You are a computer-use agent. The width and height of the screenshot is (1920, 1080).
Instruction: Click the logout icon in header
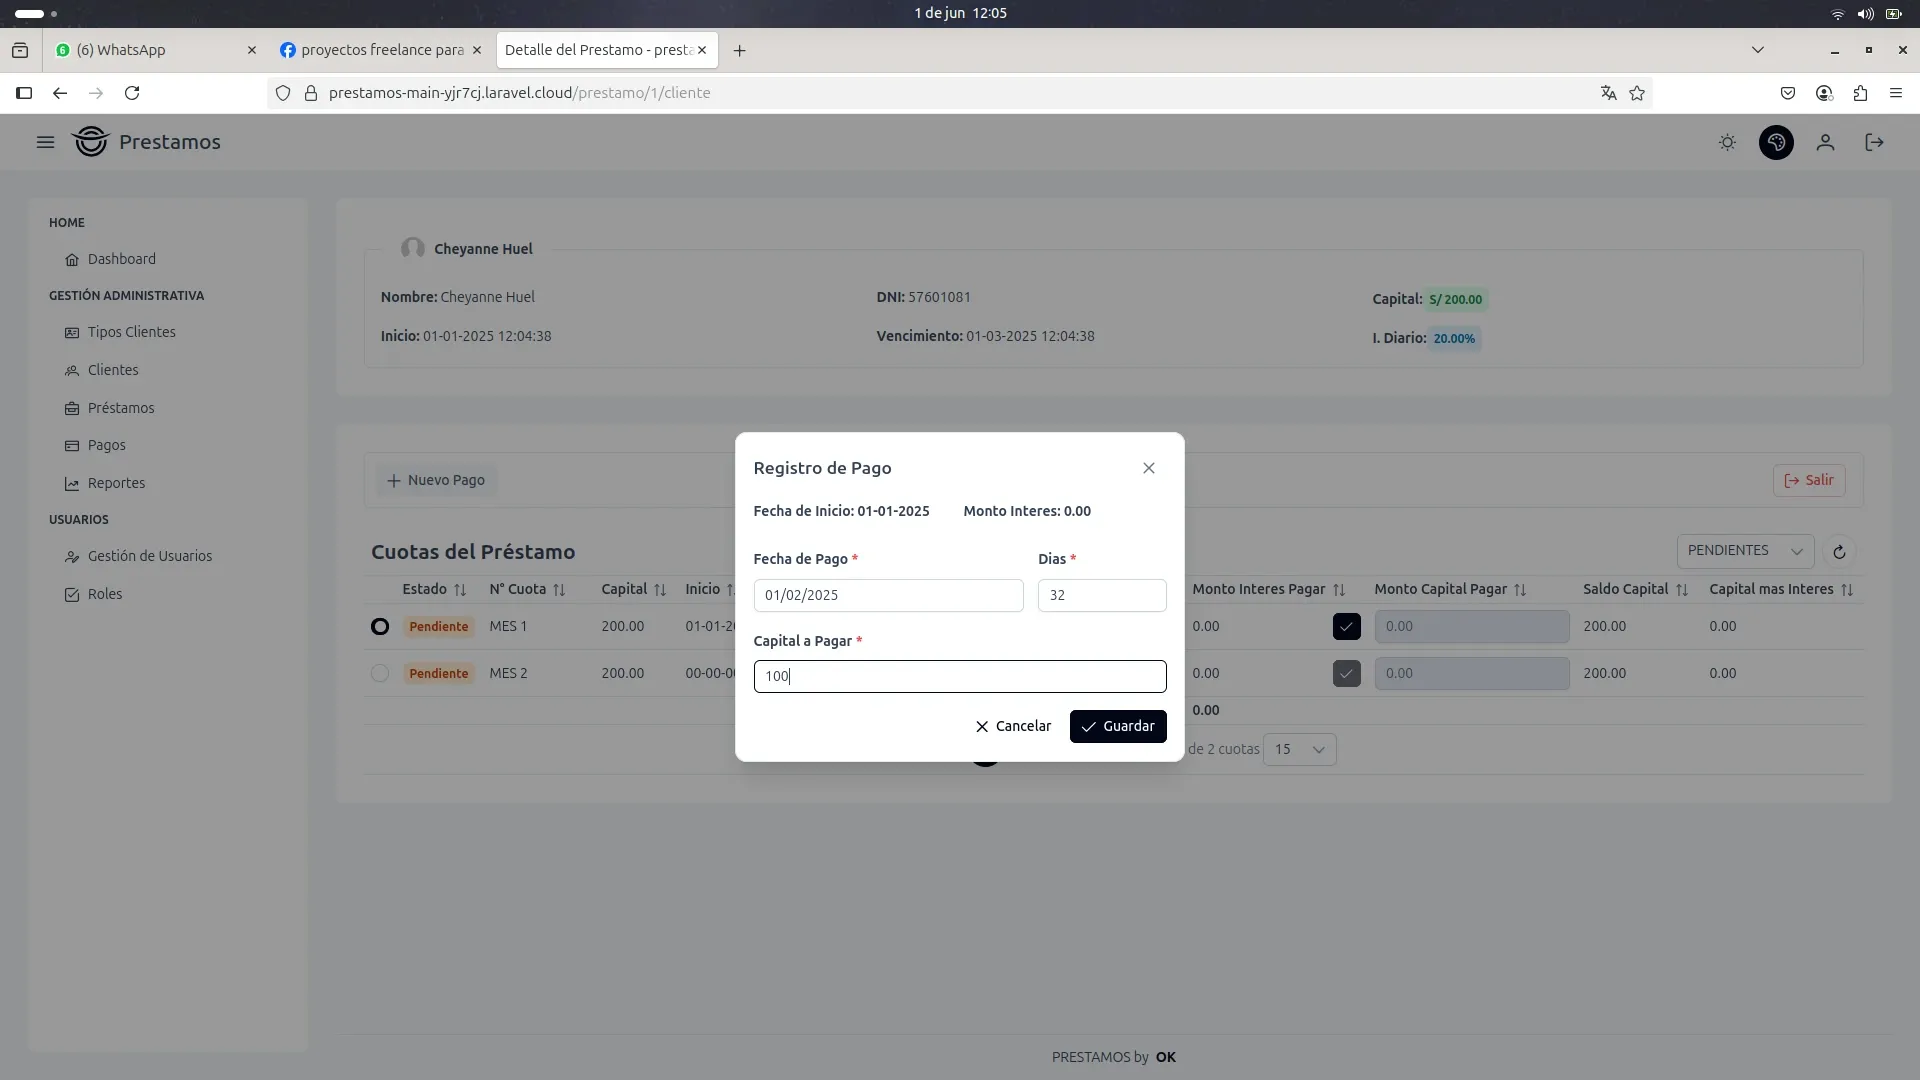1874,142
